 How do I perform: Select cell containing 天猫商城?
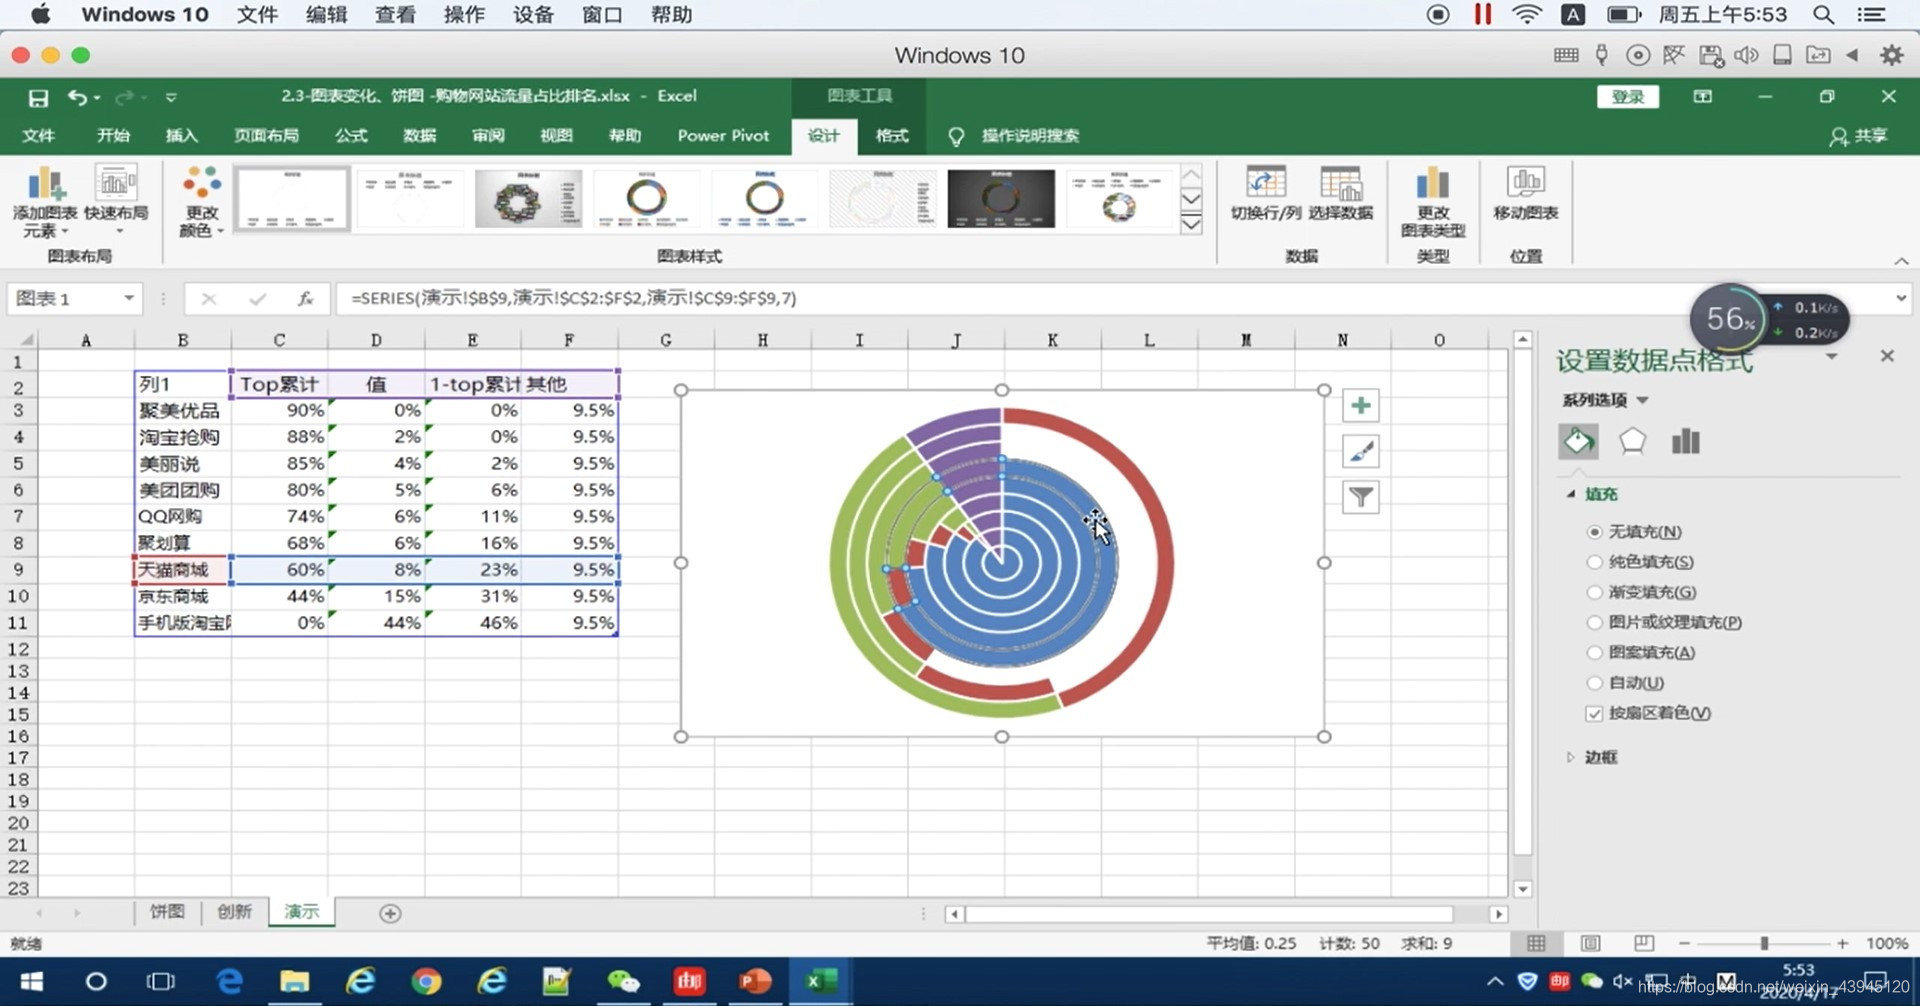[182, 569]
